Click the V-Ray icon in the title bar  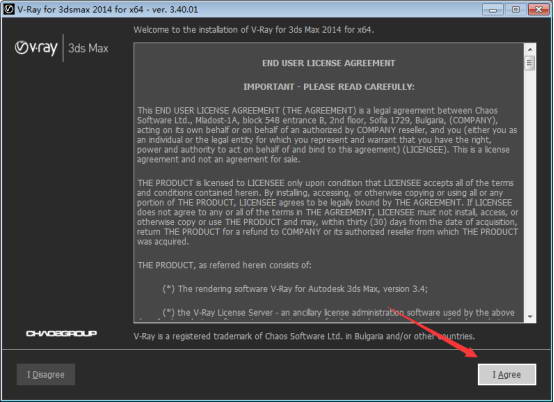point(8,9)
